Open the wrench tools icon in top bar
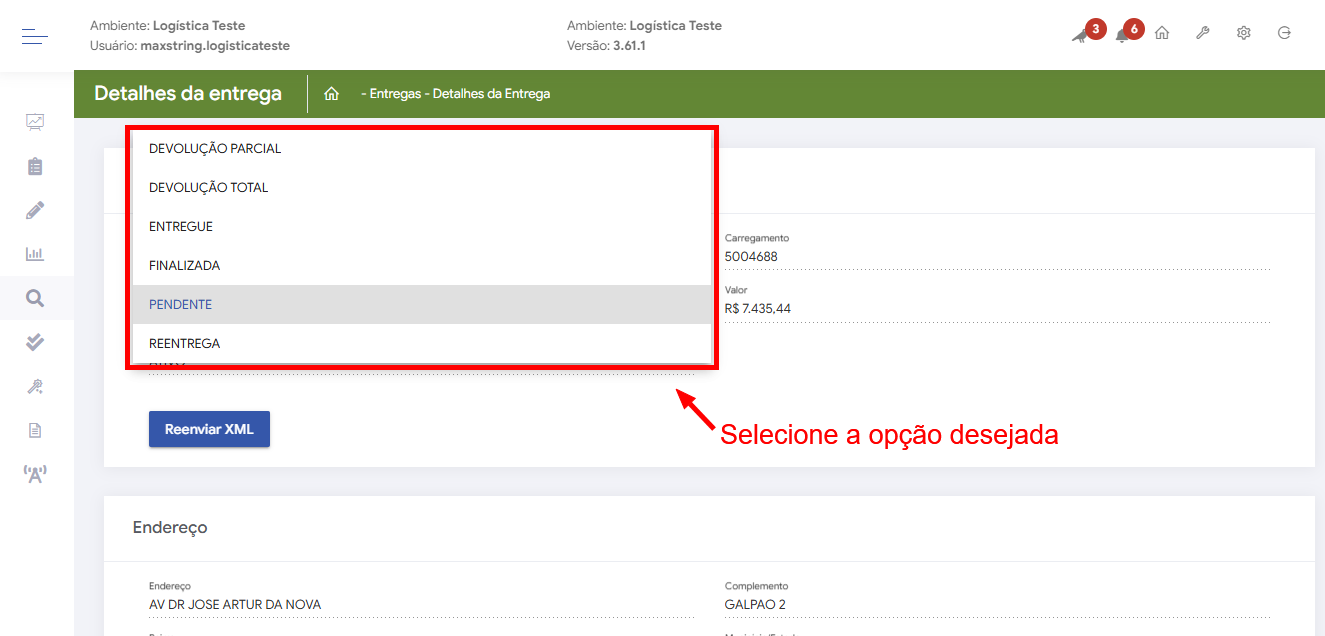1325x636 pixels. point(1203,33)
